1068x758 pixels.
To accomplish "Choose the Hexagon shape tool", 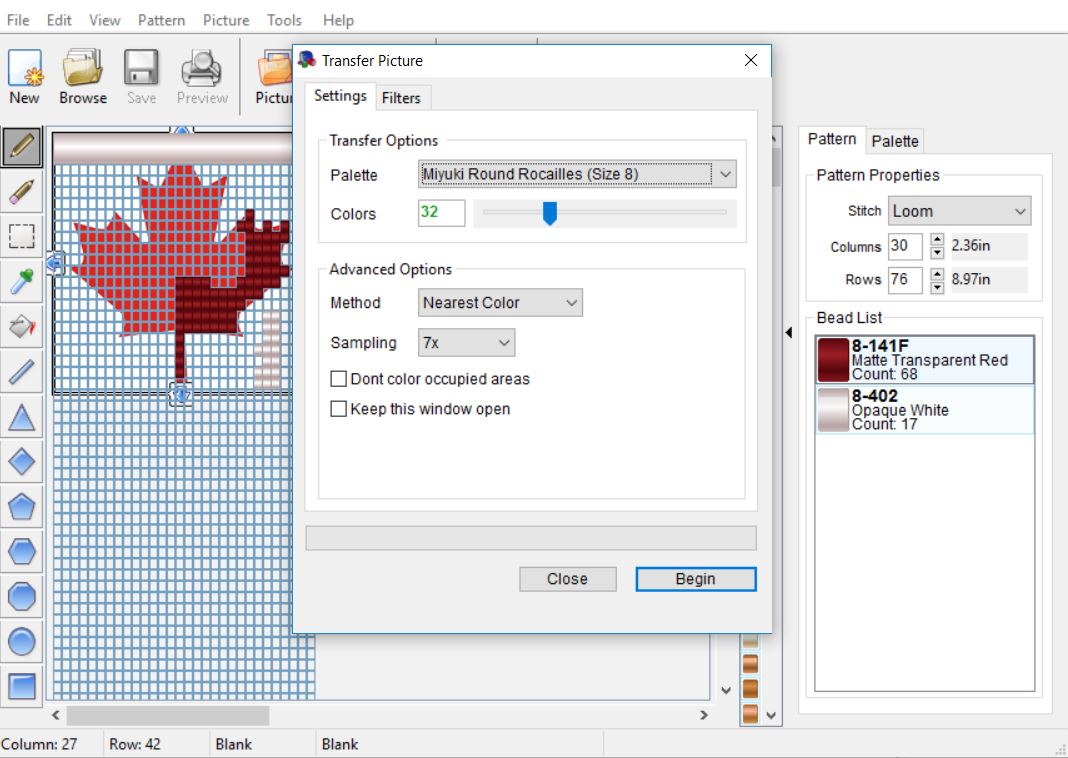I will [x=22, y=552].
